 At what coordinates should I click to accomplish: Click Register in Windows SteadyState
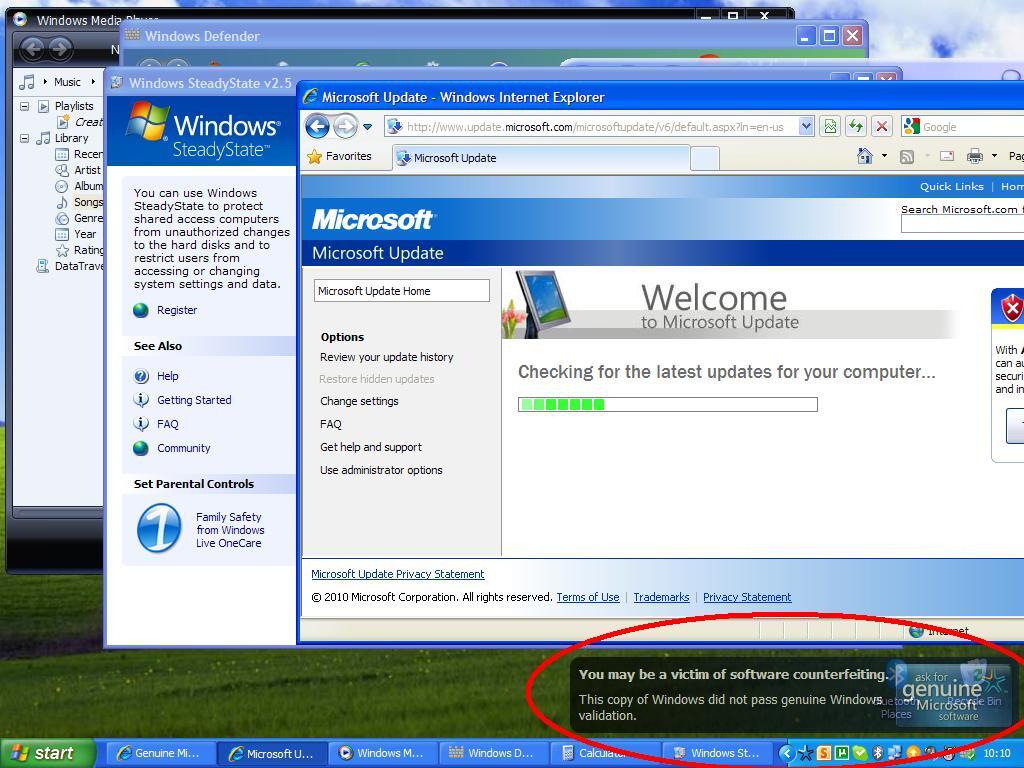tap(177, 310)
